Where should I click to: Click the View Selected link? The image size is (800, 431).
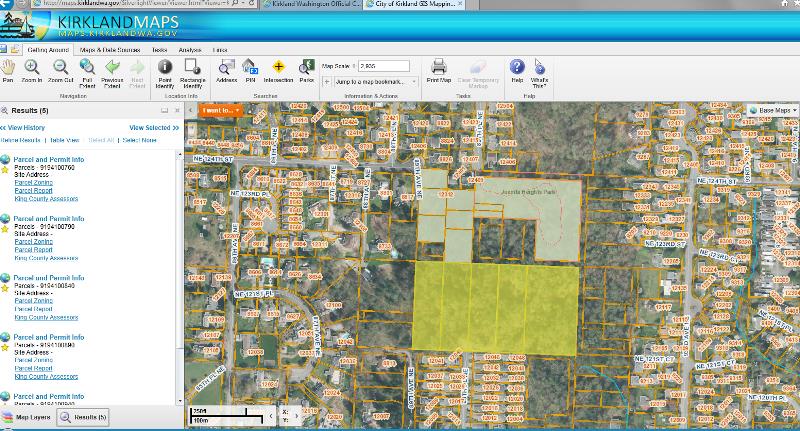pos(154,128)
